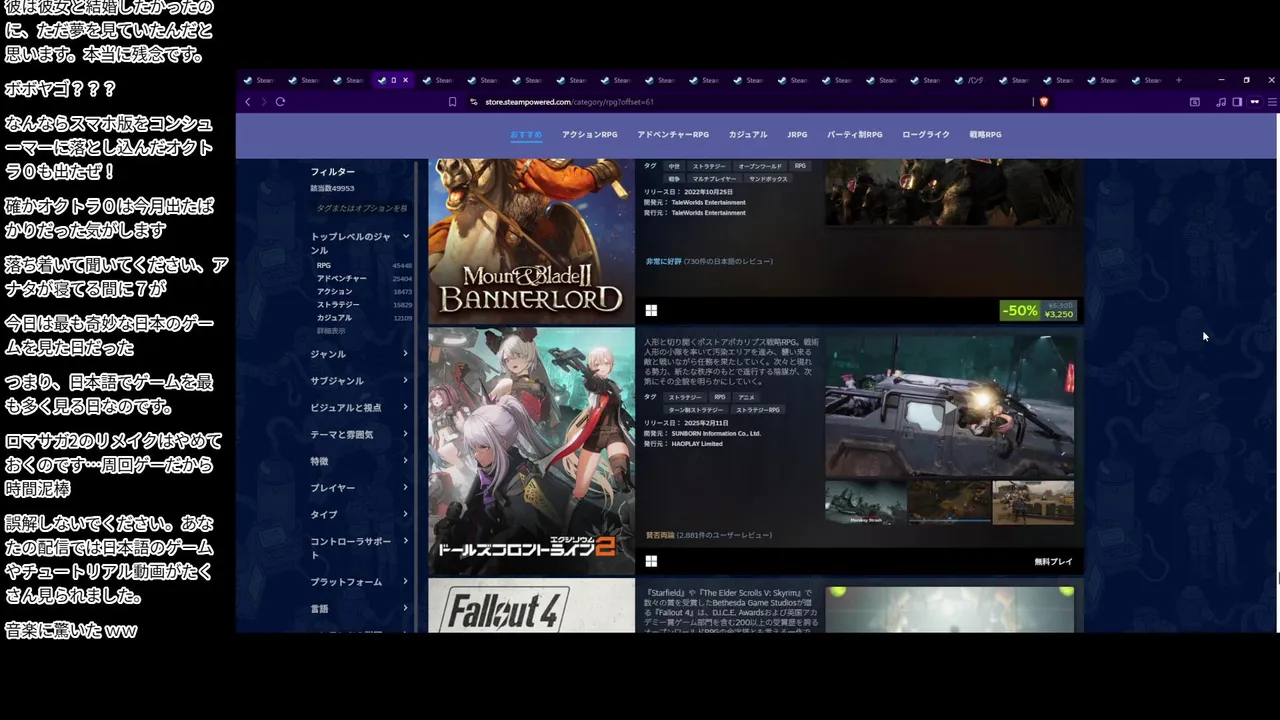Expand the タイプ filter section
Image resolution: width=1280 pixels, height=720 pixels.
click(361, 514)
